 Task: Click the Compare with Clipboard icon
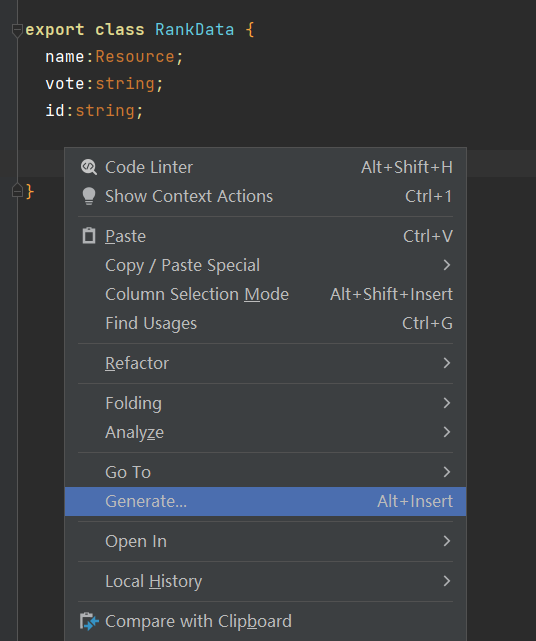[89, 621]
